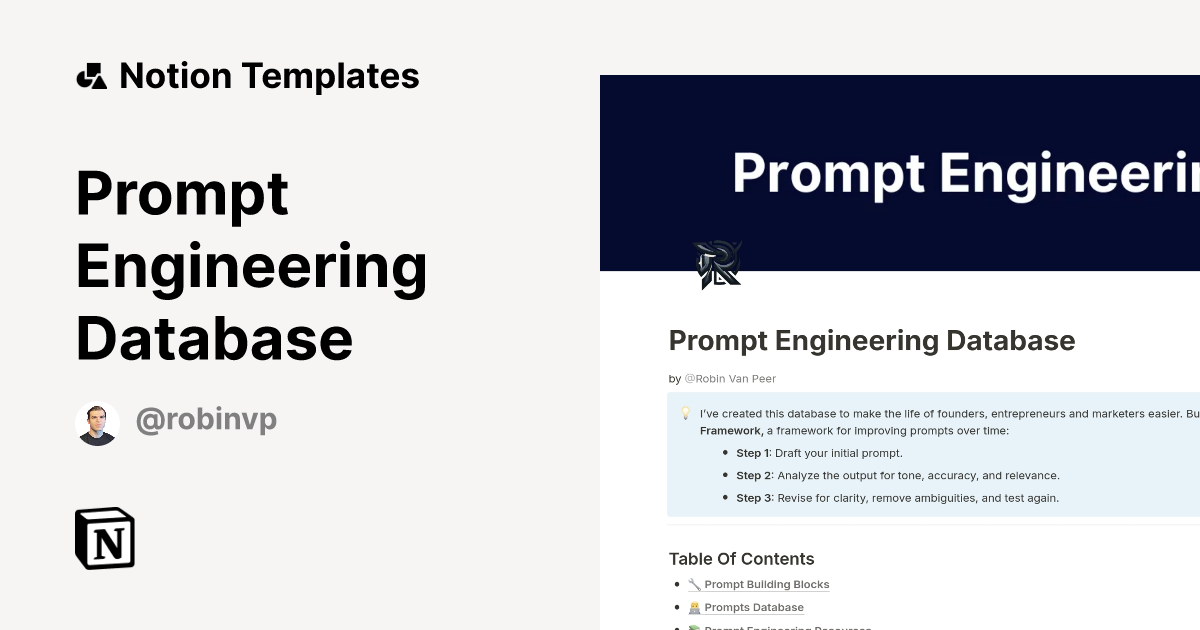1200x630 pixels.
Task: Click the Notion Templates header text
Action: [270, 75]
